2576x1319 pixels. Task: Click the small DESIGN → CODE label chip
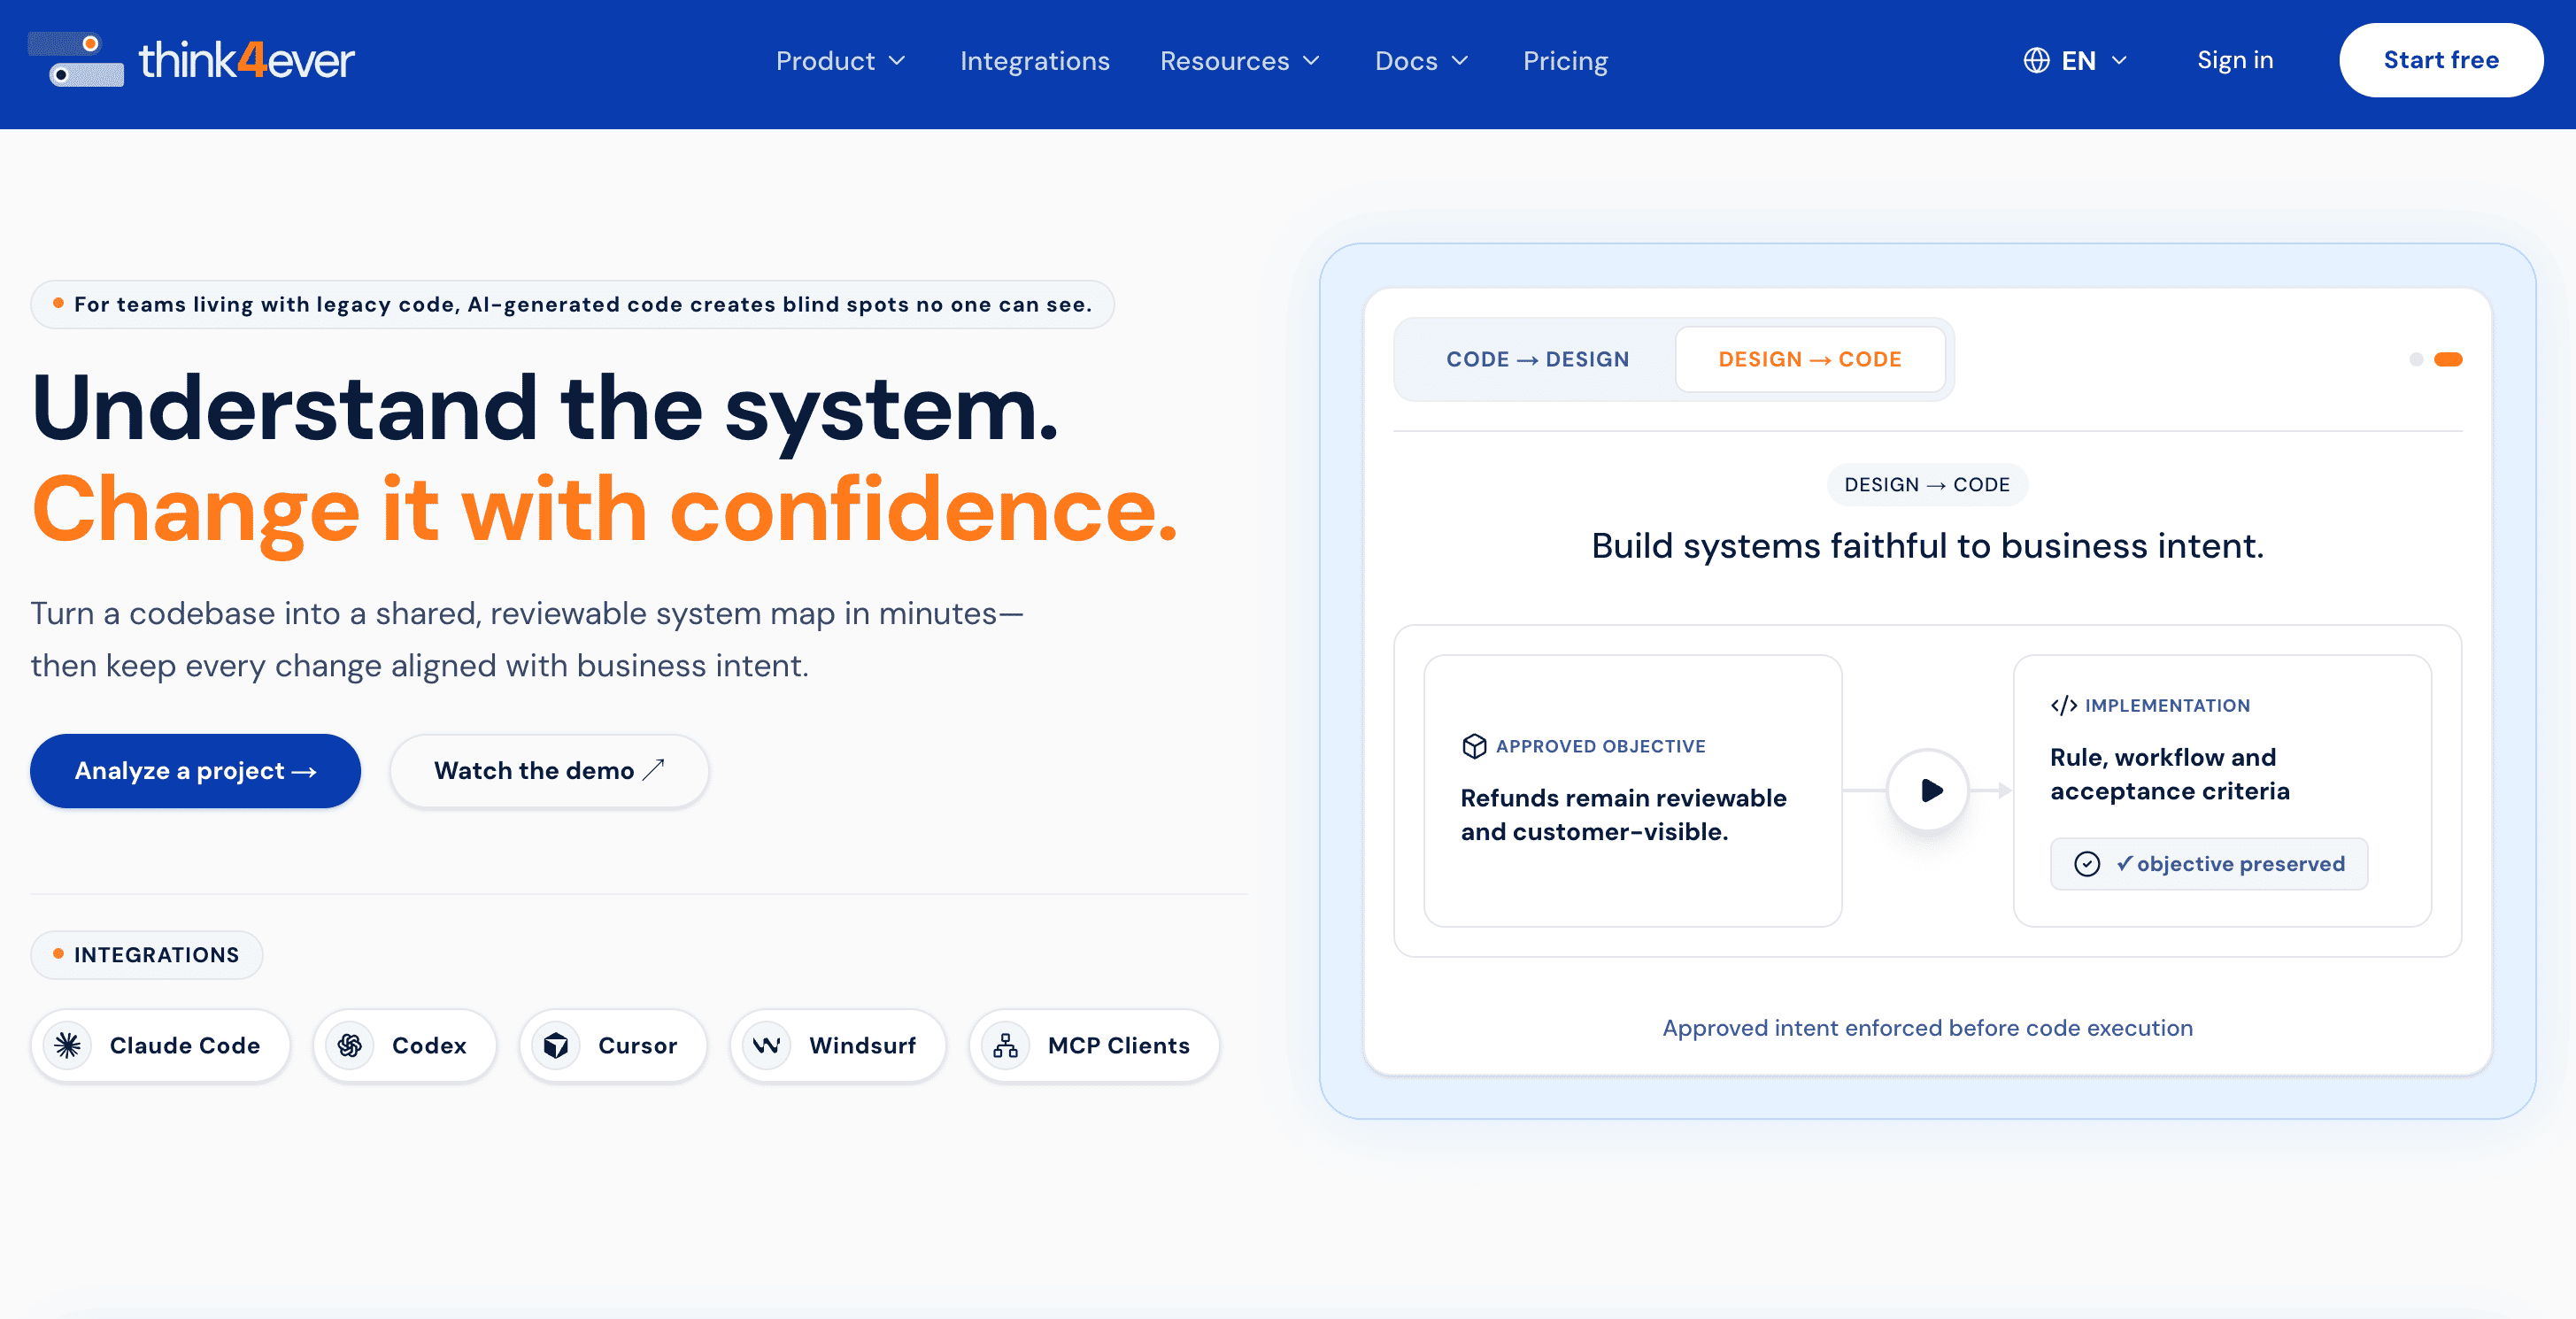coord(1927,485)
